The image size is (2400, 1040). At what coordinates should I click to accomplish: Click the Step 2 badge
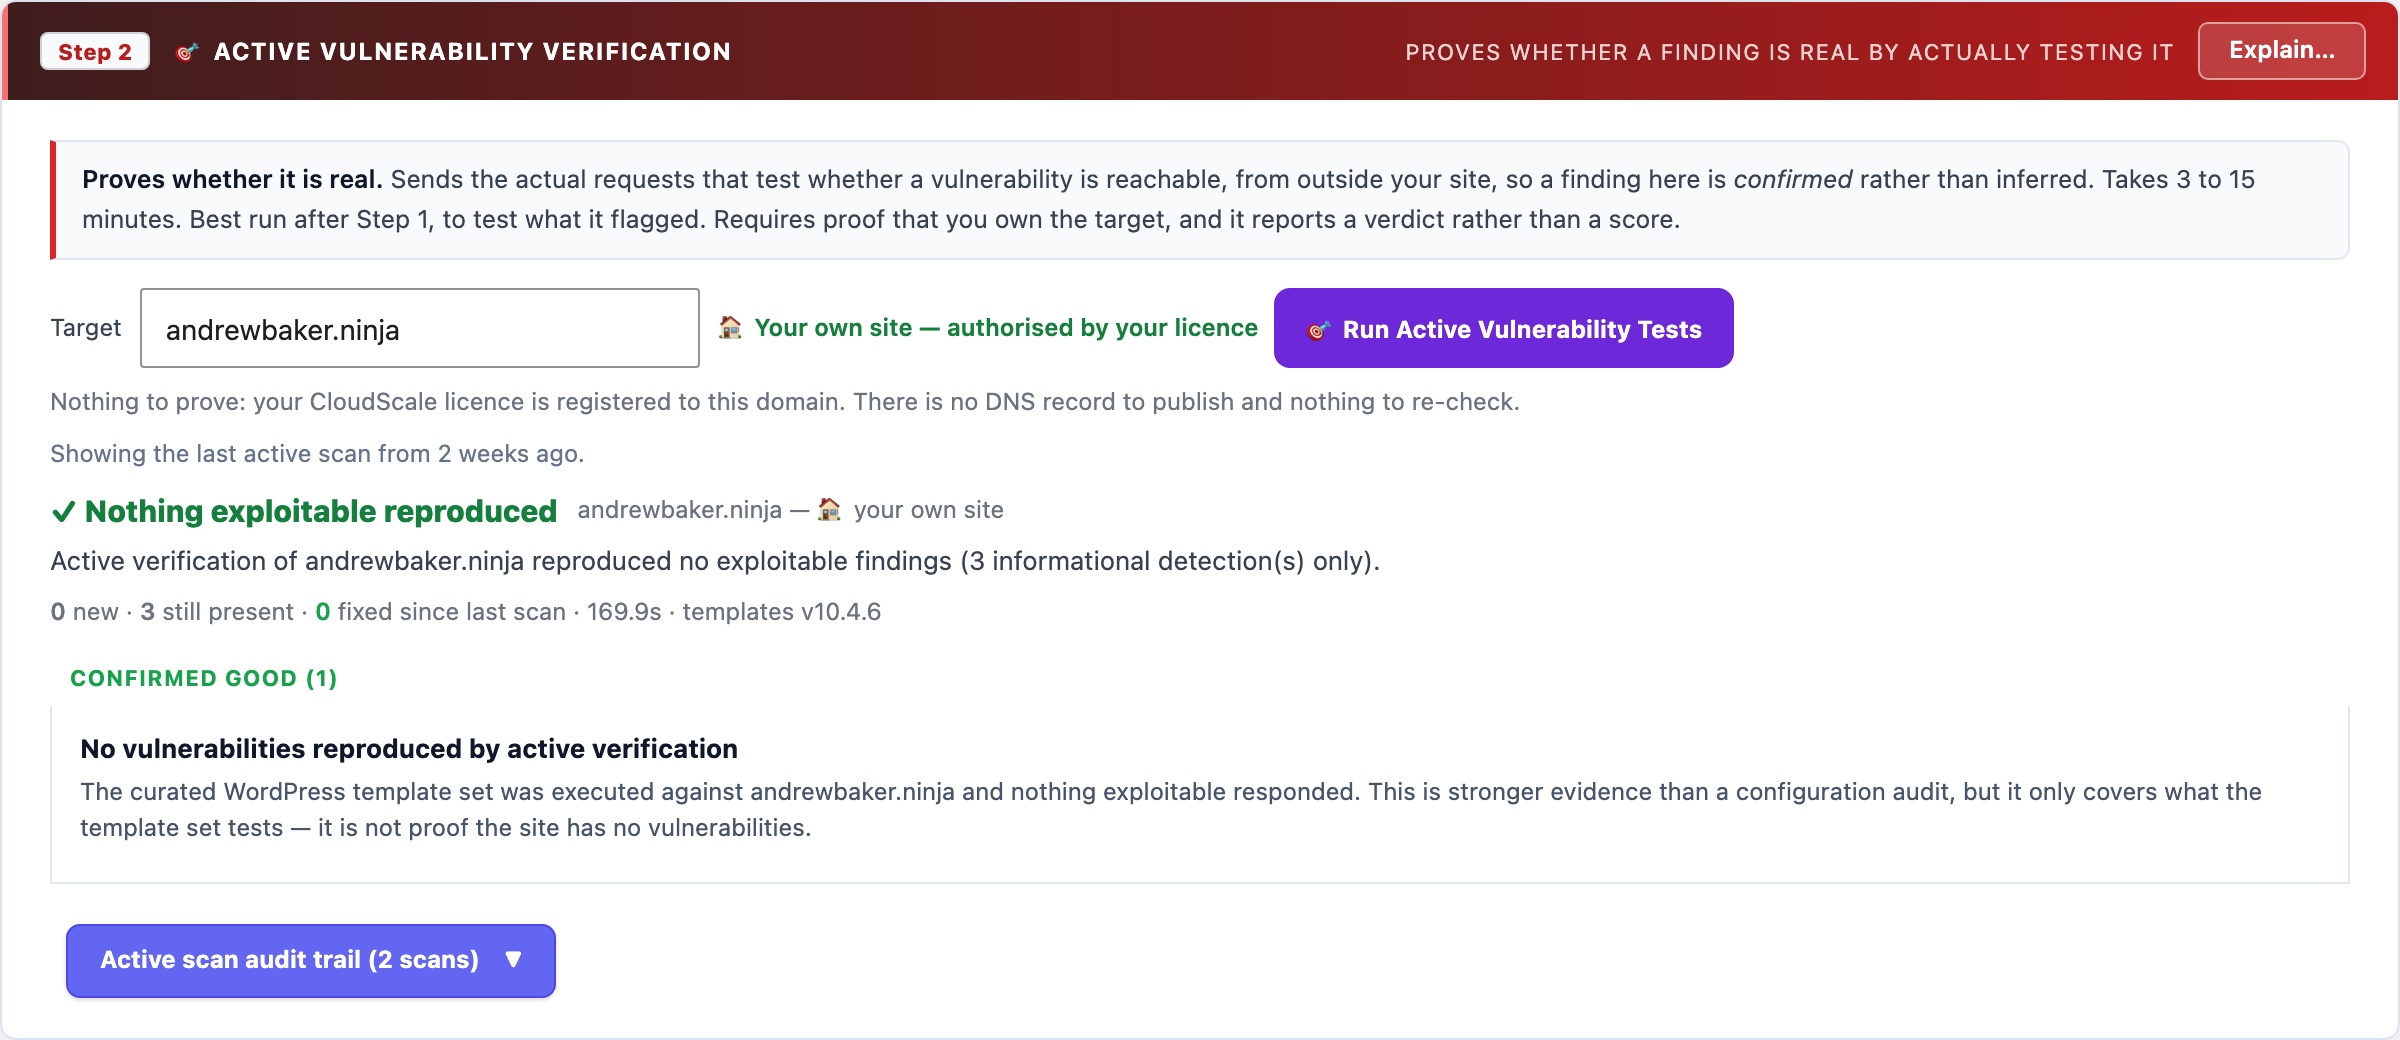tap(95, 52)
